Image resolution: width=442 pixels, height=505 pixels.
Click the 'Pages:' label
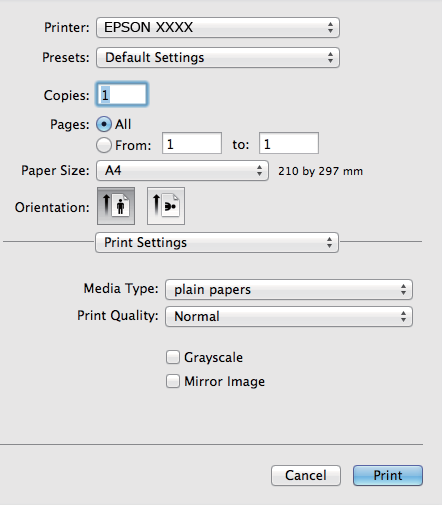70,125
